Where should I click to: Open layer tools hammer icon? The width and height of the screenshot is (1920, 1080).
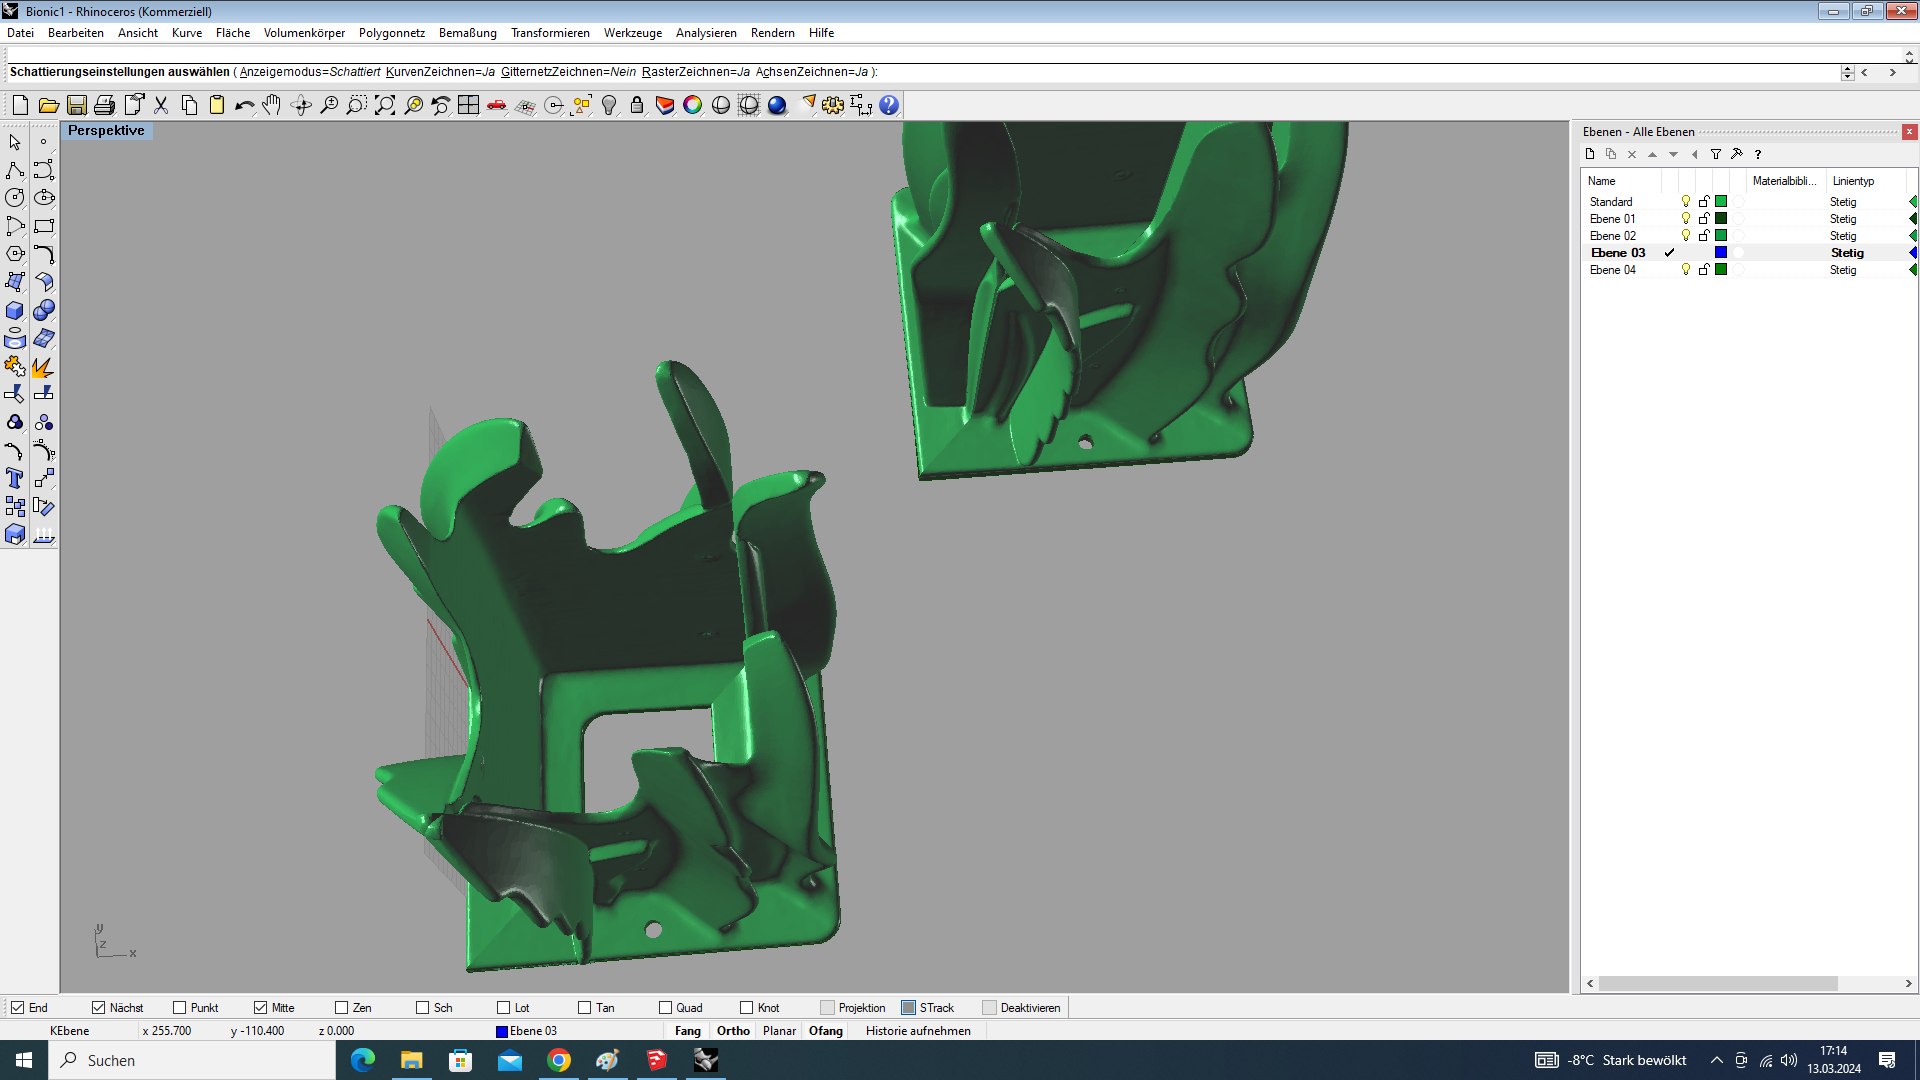1737,154
